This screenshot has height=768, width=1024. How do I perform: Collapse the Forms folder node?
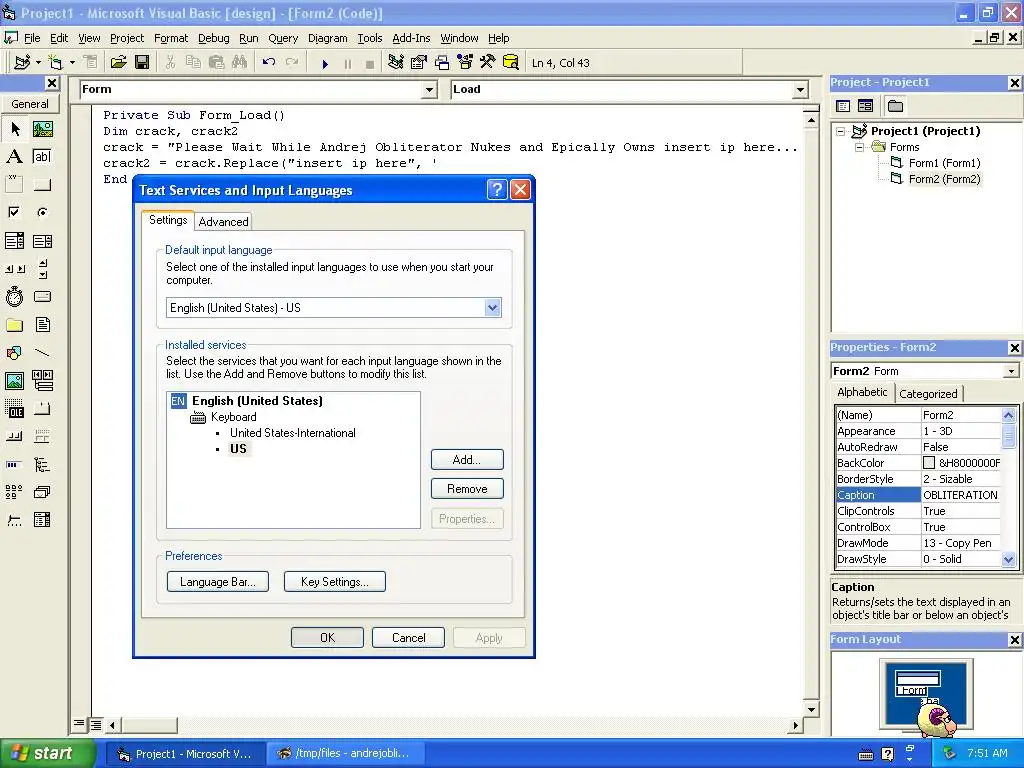(x=859, y=147)
